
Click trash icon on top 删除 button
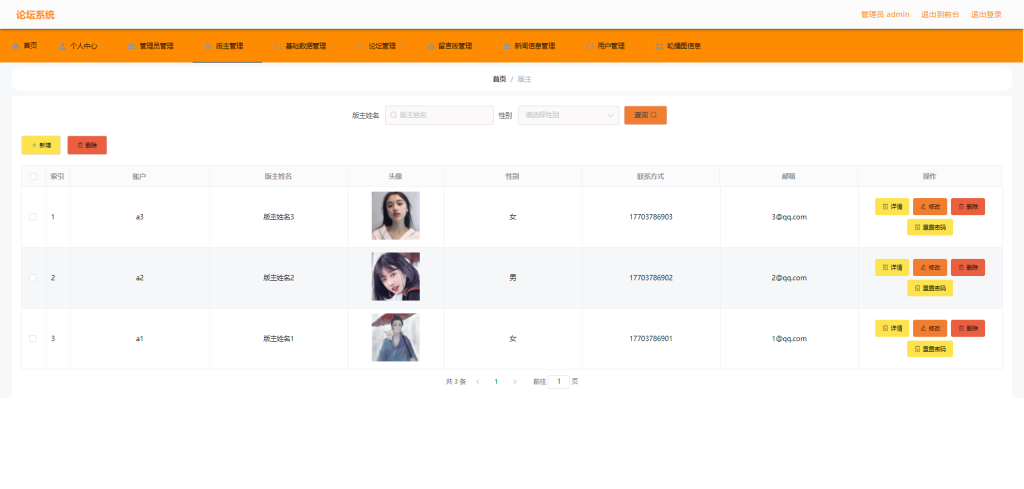80,145
